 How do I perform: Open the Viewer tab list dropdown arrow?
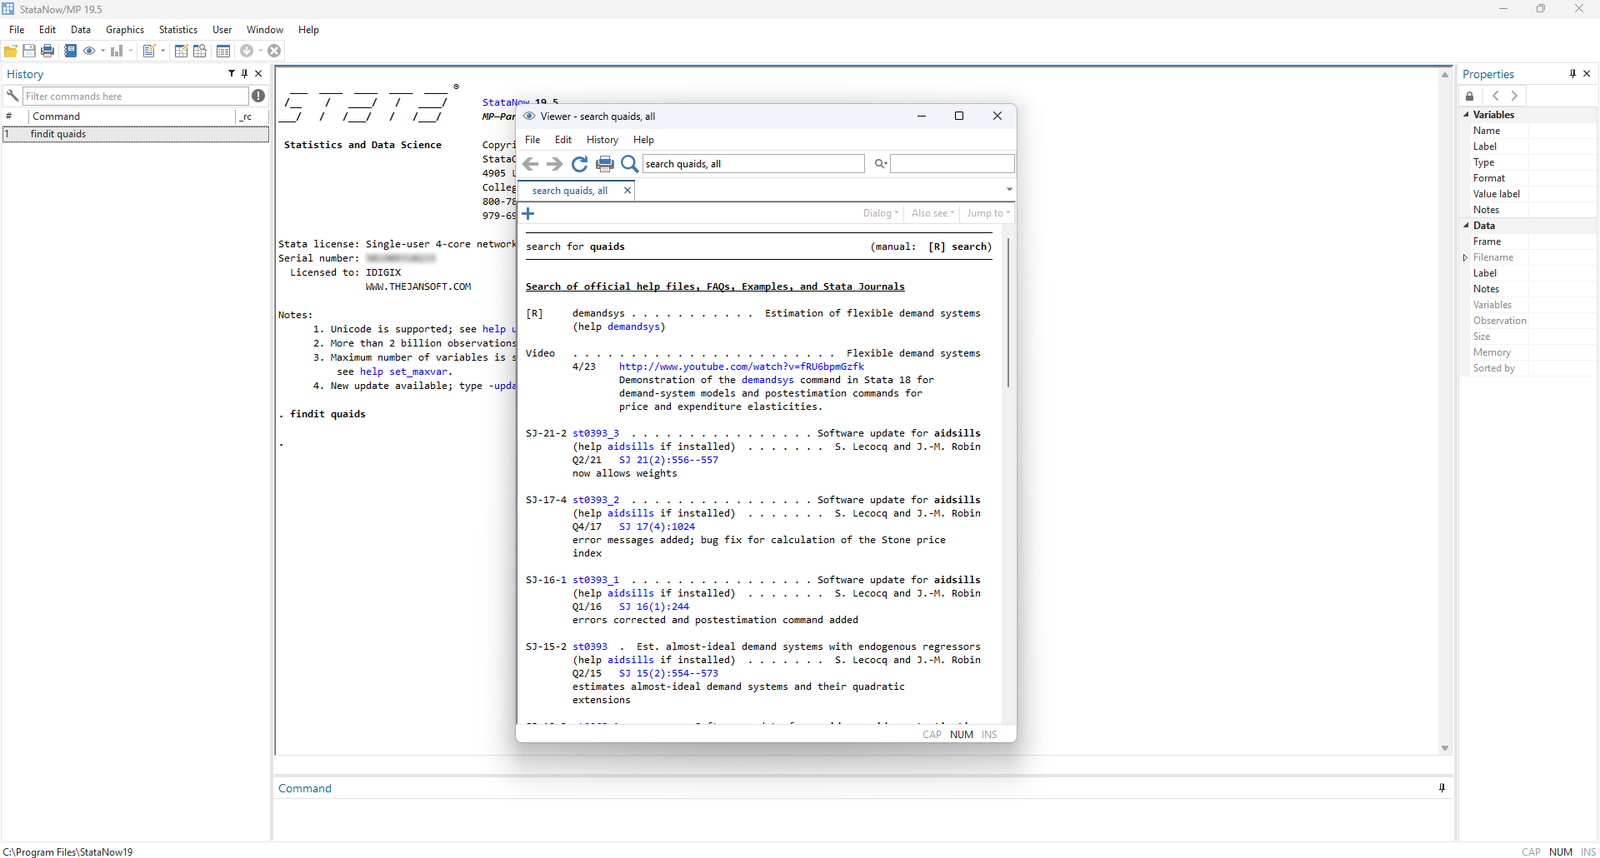tap(1009, 190)
